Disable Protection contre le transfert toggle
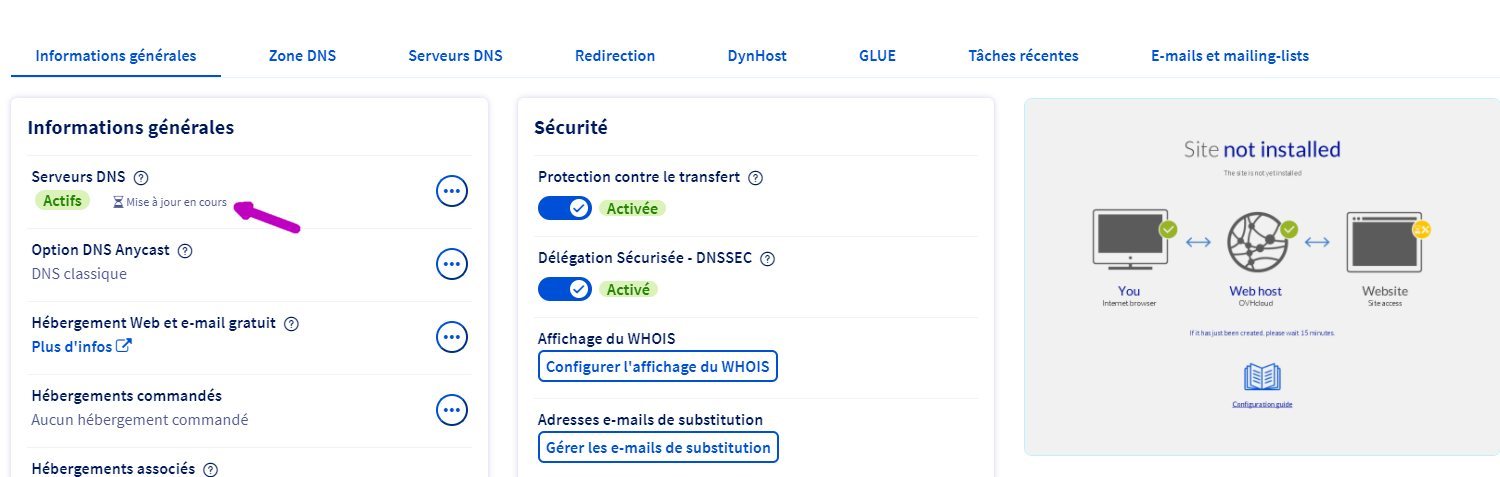Screen dimensions: 1500x477 tap(565, 208)
